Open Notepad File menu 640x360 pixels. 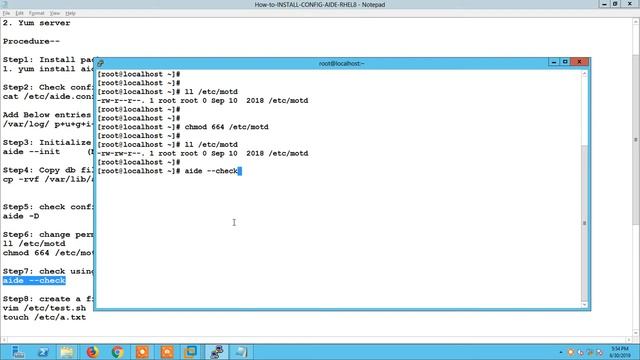pyautogui.click(x=6, y=13)
